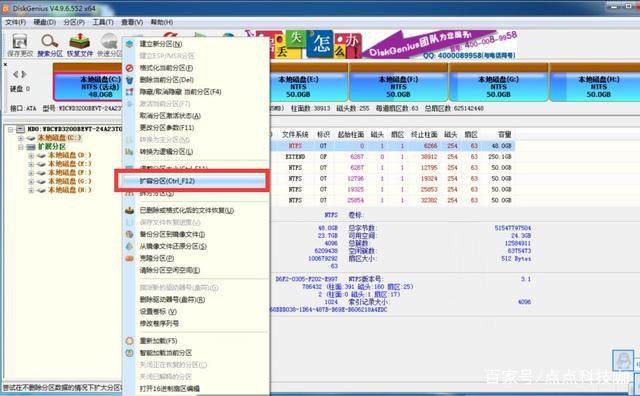Open the 工具(T) menu

coord(103,22)
